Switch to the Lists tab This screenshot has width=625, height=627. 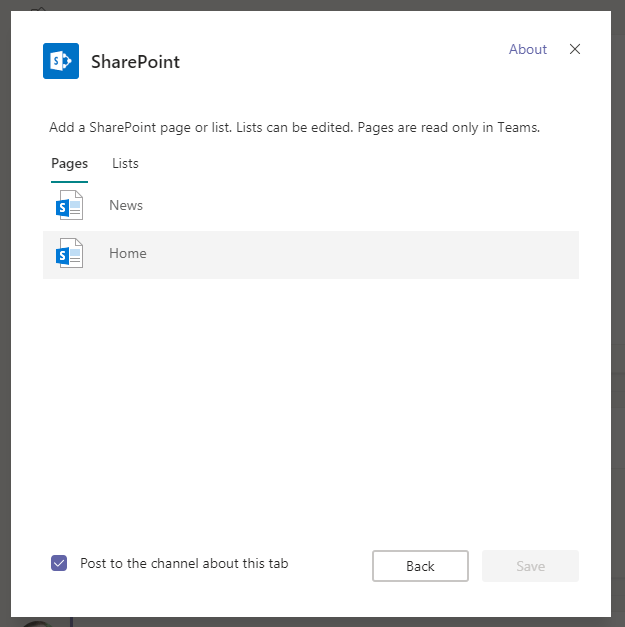tap(125, 163)
